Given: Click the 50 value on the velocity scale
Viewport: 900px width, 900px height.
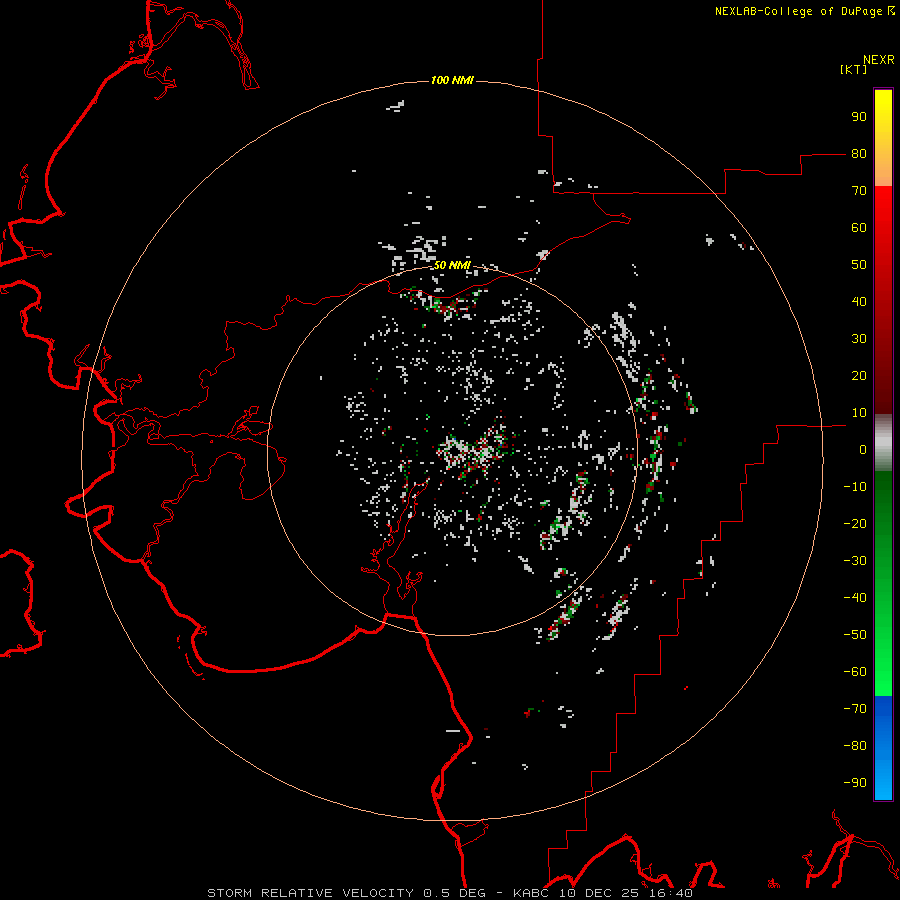Looking at the screenshot, I should click(859, 265).
